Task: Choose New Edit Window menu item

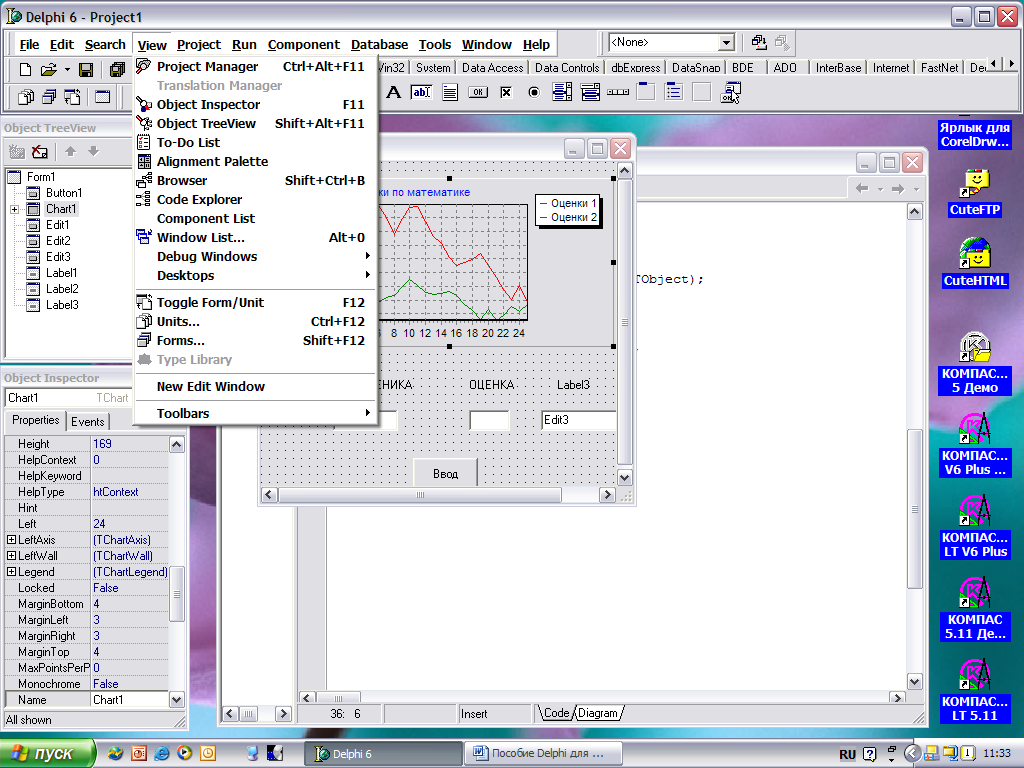Action: (255, 387)
